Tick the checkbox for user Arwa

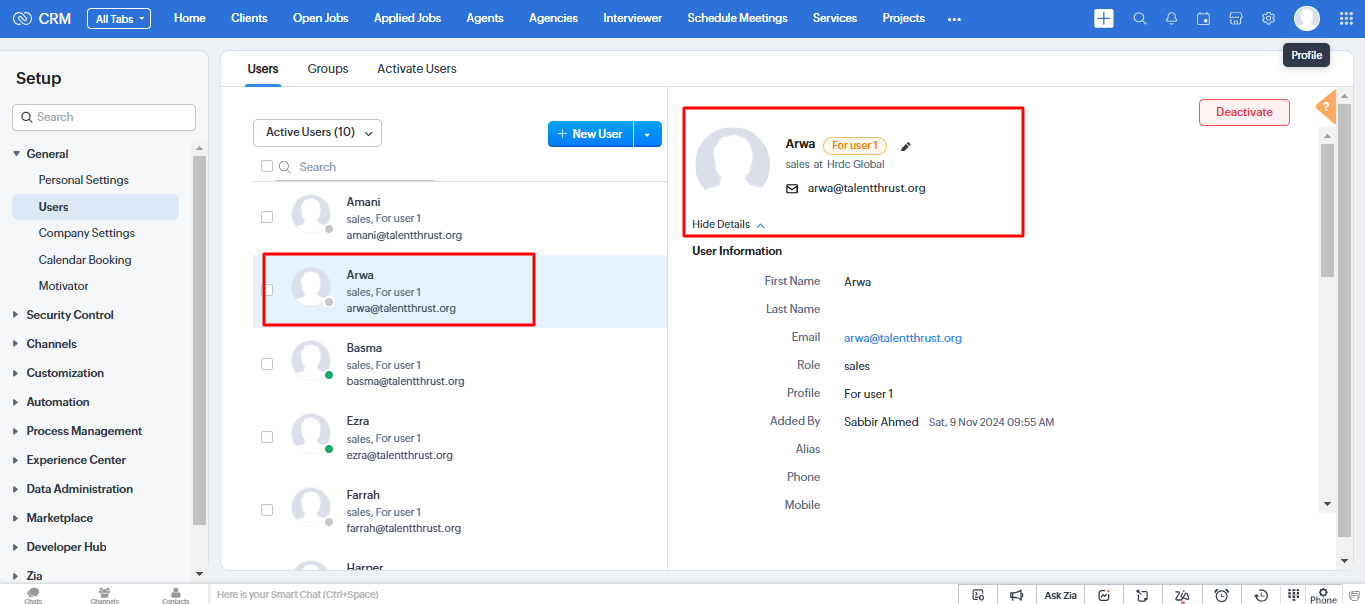click(x=267, y=290)
